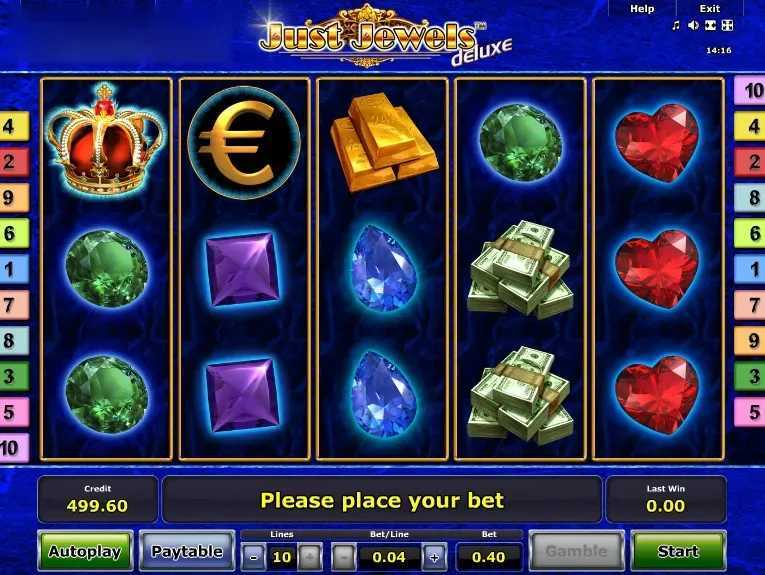Increase the Bet/Line amount
This screenshot has width=765, height=575.
[x=434, y=556]
